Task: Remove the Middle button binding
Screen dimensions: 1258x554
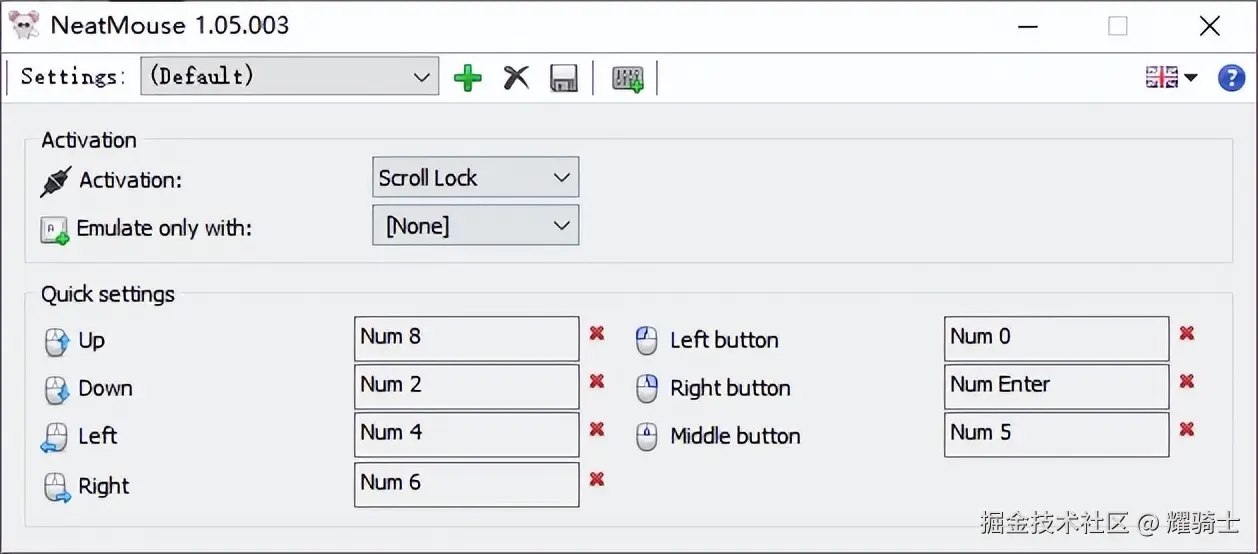Action: click(1187, 429)
